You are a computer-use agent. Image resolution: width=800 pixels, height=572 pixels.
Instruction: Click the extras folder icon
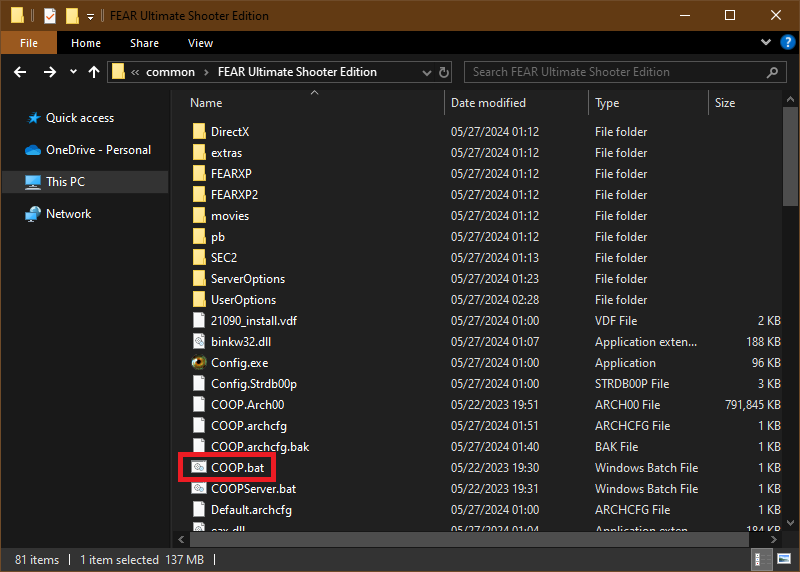point(199,153)
